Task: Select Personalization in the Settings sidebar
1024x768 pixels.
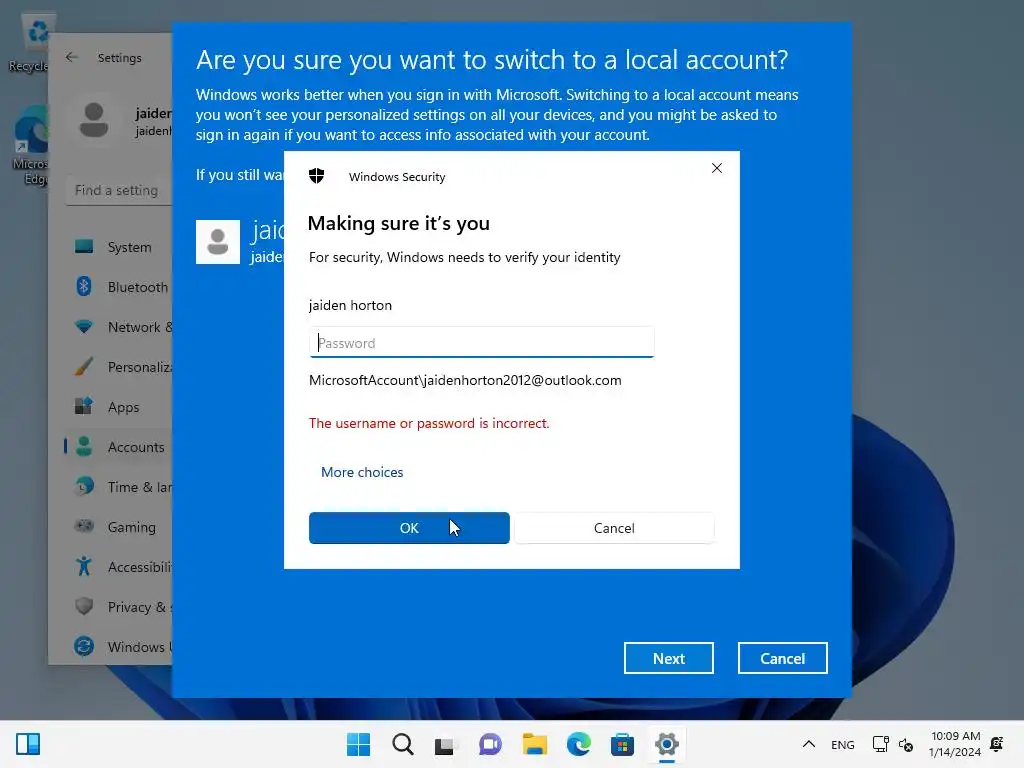Action: pyautogui.click(x=120, y=367)
